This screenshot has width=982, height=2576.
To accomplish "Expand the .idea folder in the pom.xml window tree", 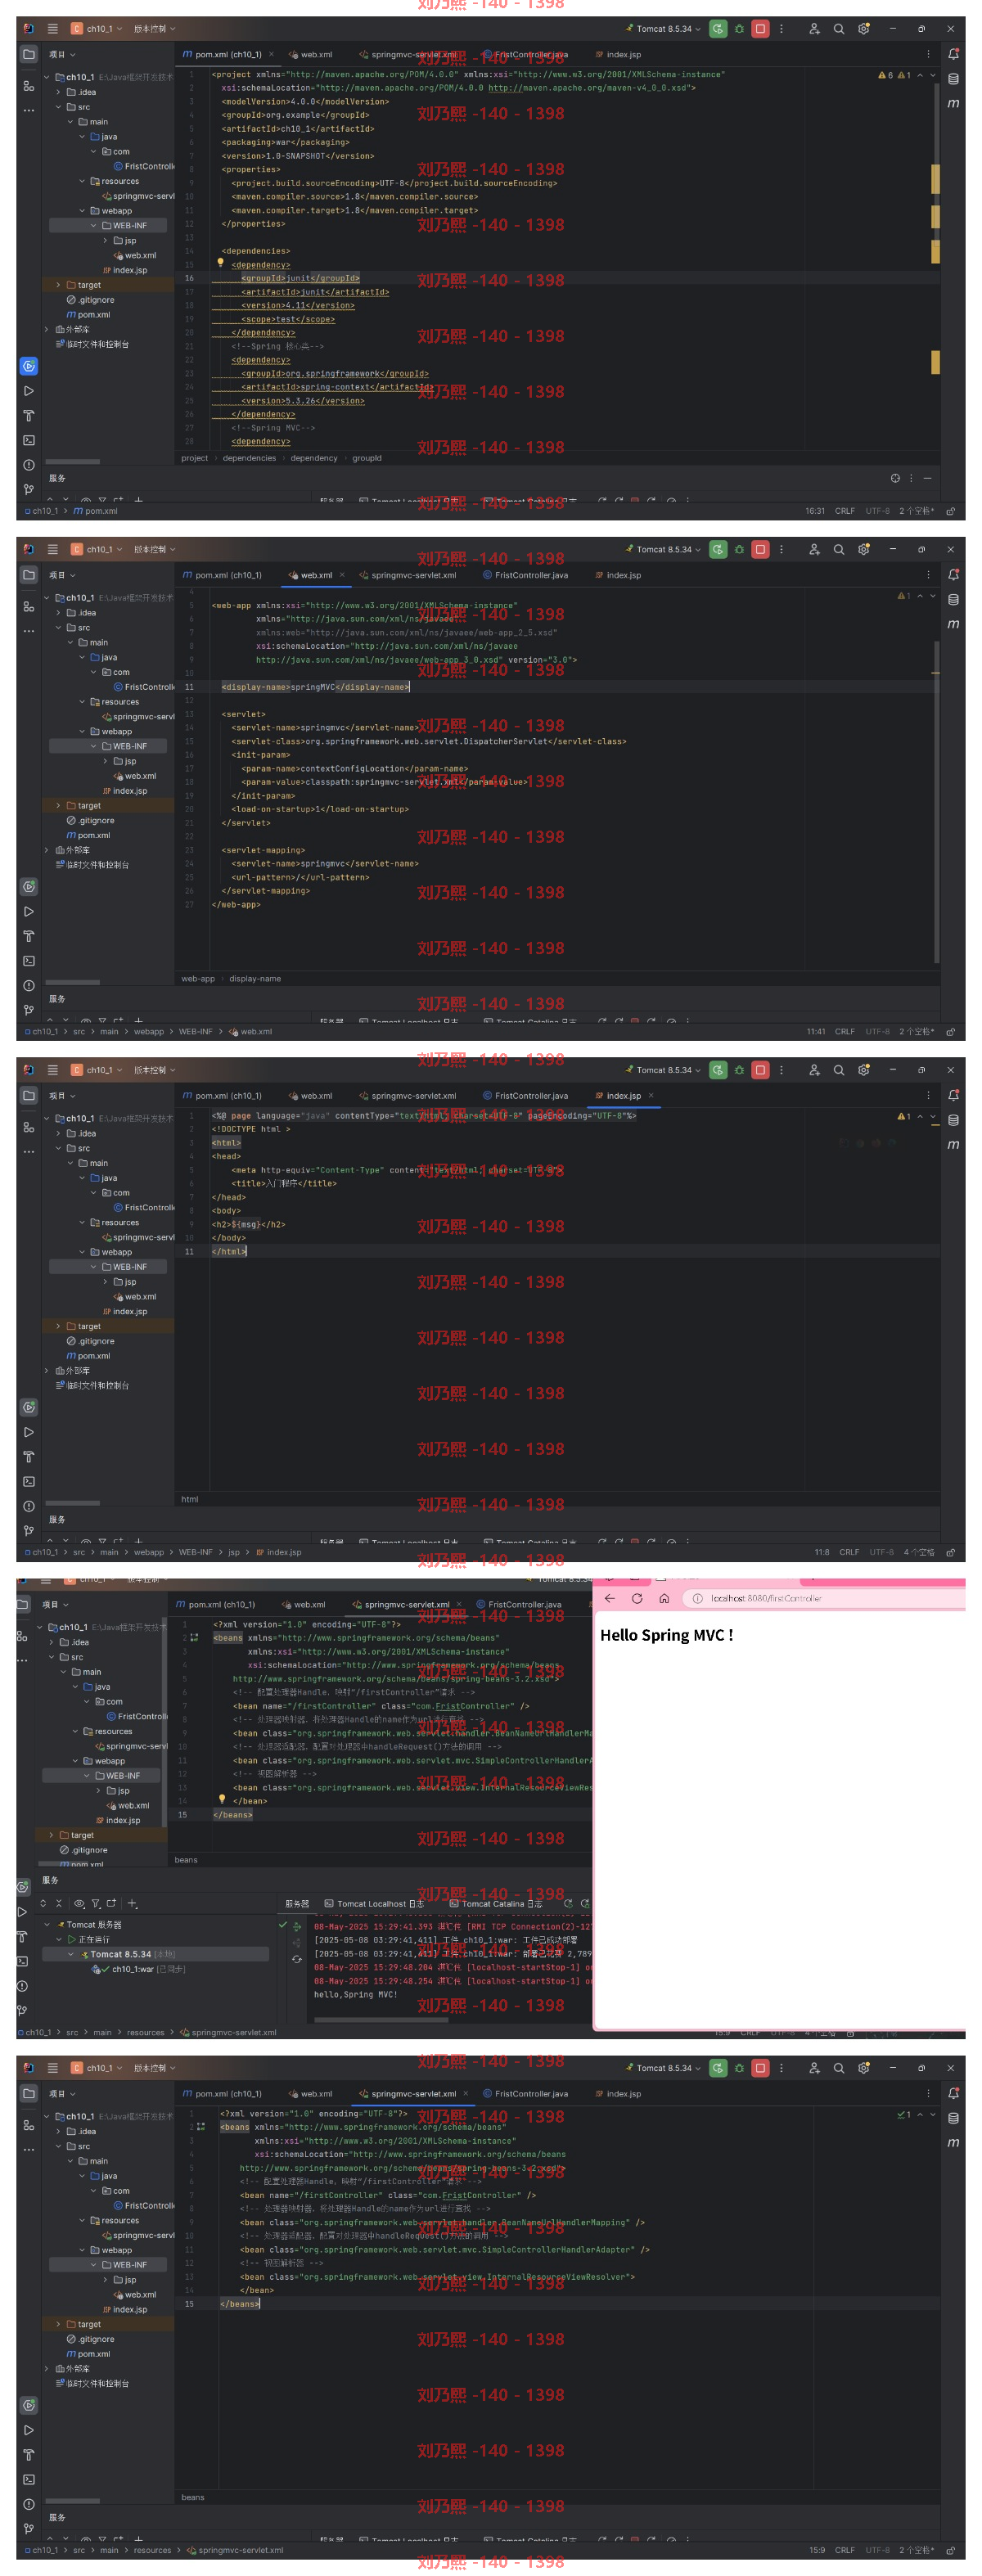I will tap(58, 92).
